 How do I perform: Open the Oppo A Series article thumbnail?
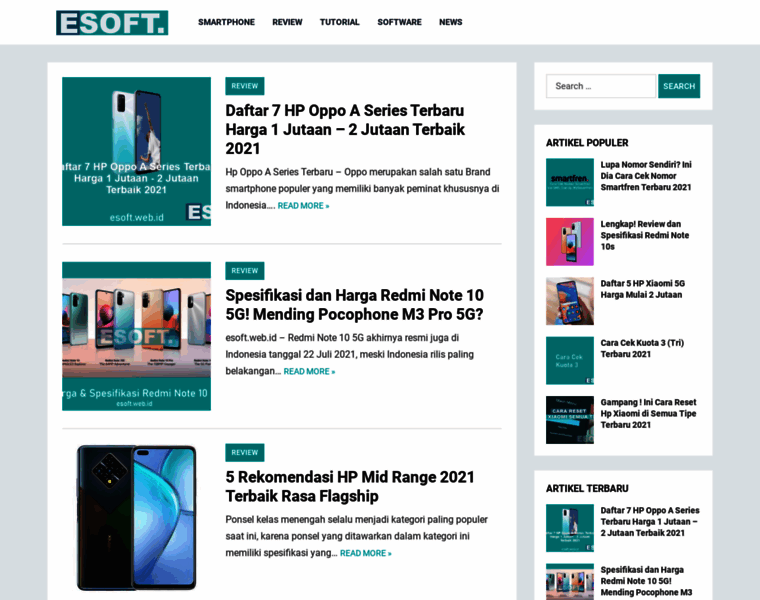[136, 151]
